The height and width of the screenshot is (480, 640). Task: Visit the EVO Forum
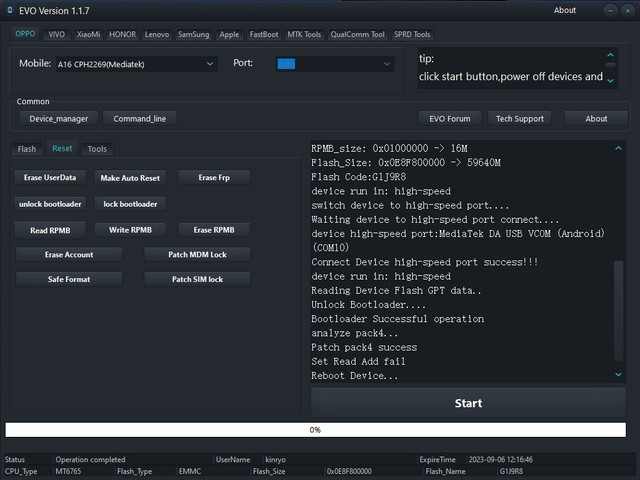click(x=449, y=118)
